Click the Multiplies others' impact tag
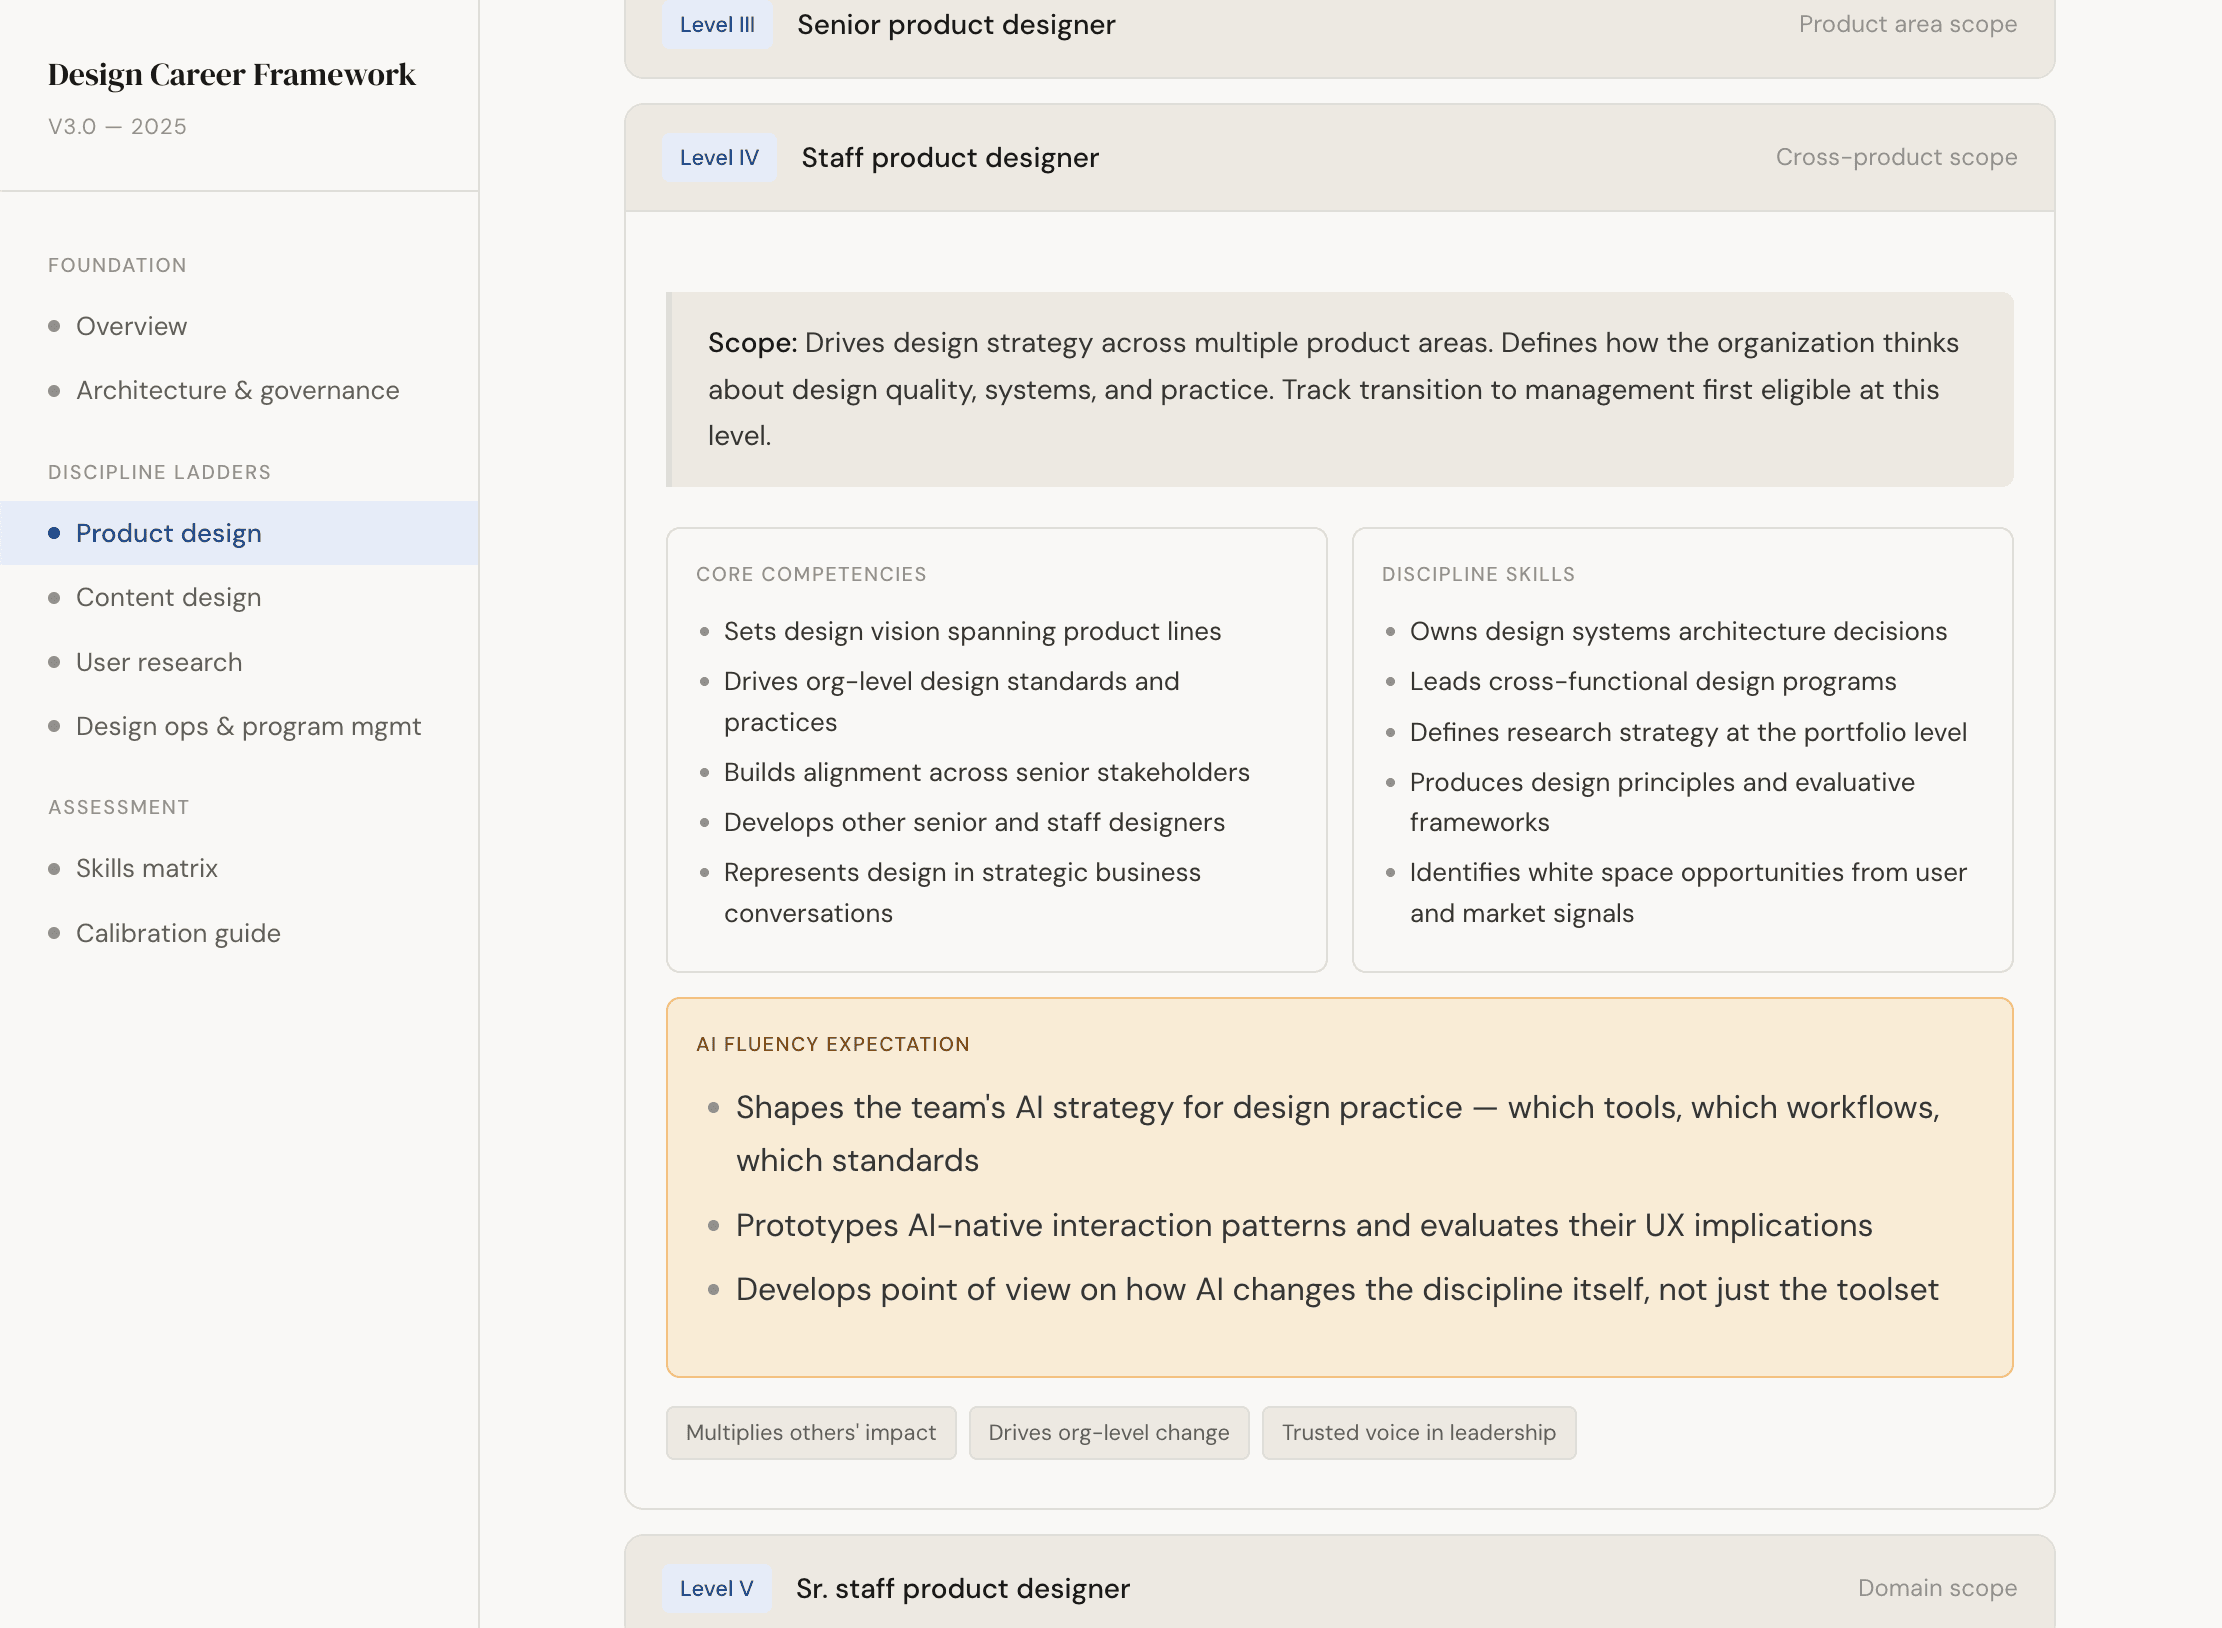2222x1628 pixels. coord(810,1433)
